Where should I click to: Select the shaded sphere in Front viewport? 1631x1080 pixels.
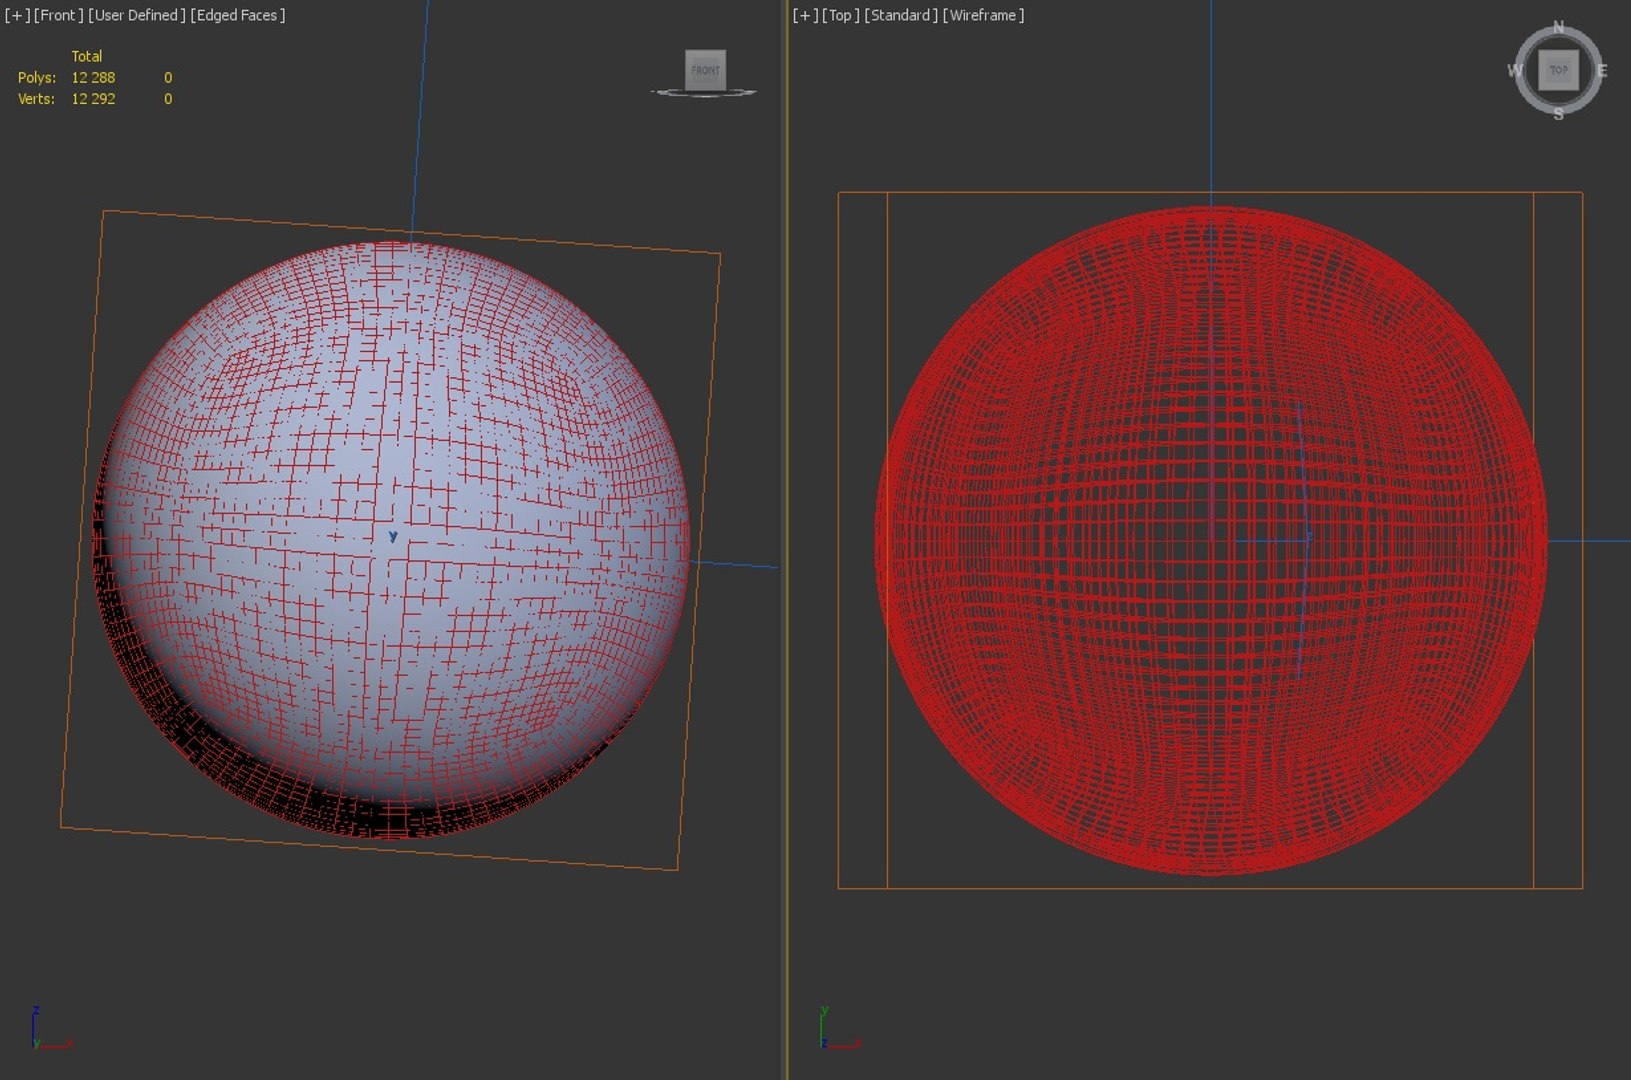pyautogui.click(x=392, y=538)
